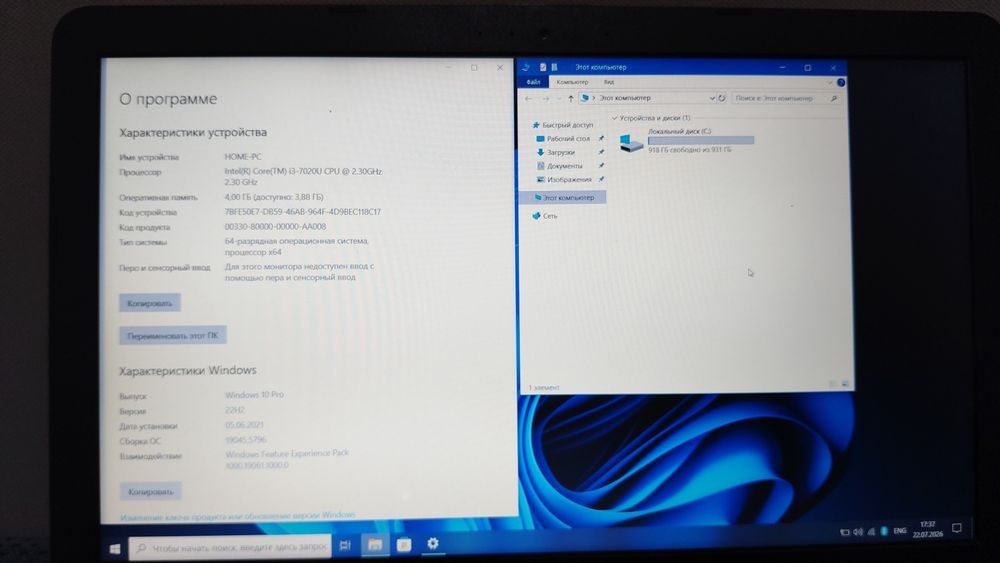Click the first Копировать button under device specs
Image resolution: width=1000 pixels, height=563 pixels.
click(150, 303)
